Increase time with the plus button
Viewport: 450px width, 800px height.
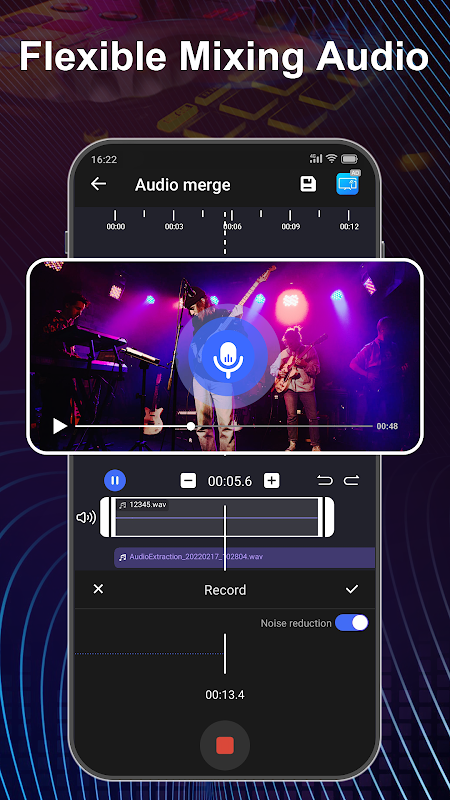coord(271,481)
